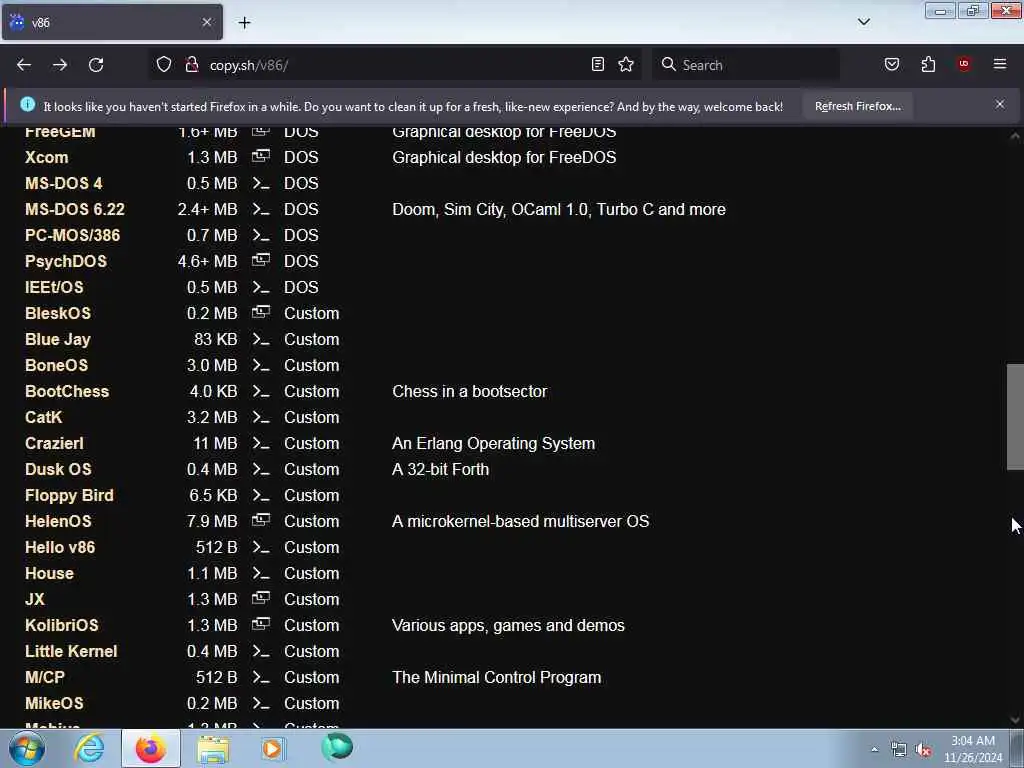This screenshot has height=768, width=1024.
Task: Dismiss the Firefox refresh notification
Action: click(1000, 104)
